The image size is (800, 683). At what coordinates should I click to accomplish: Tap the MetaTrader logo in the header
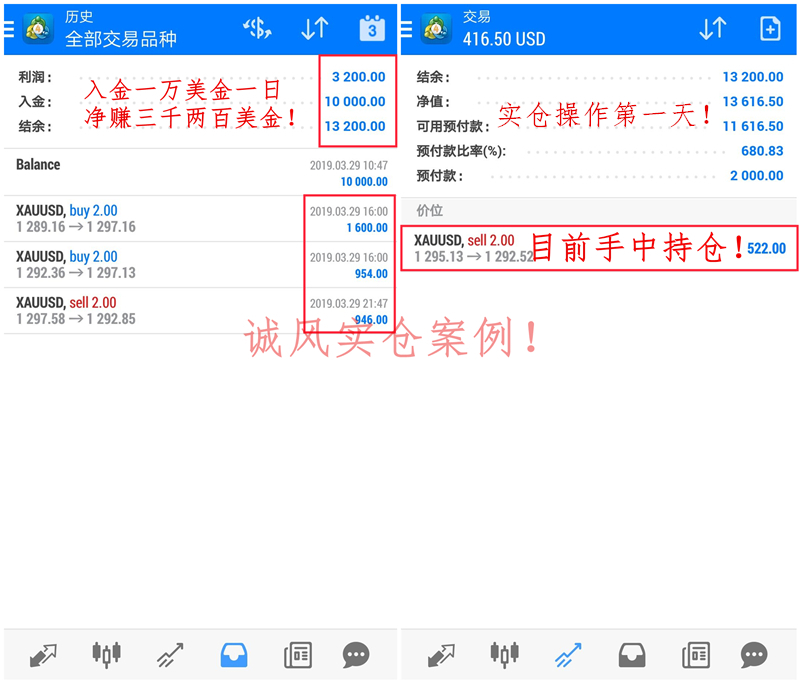tap(38, 28)
